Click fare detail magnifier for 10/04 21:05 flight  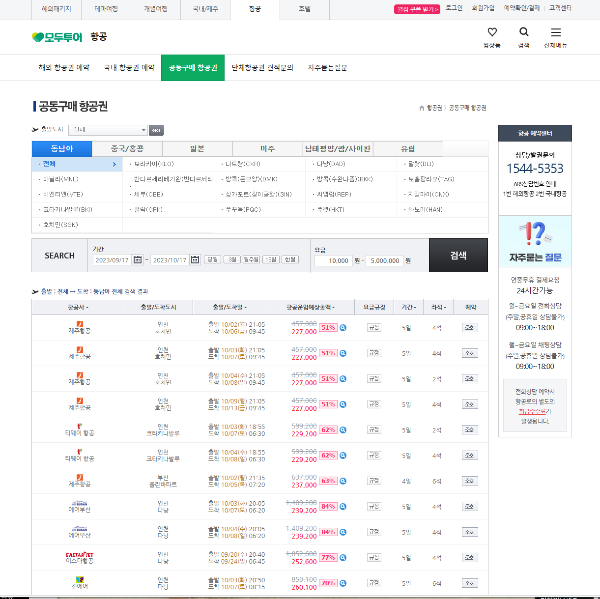click(343, 379)
